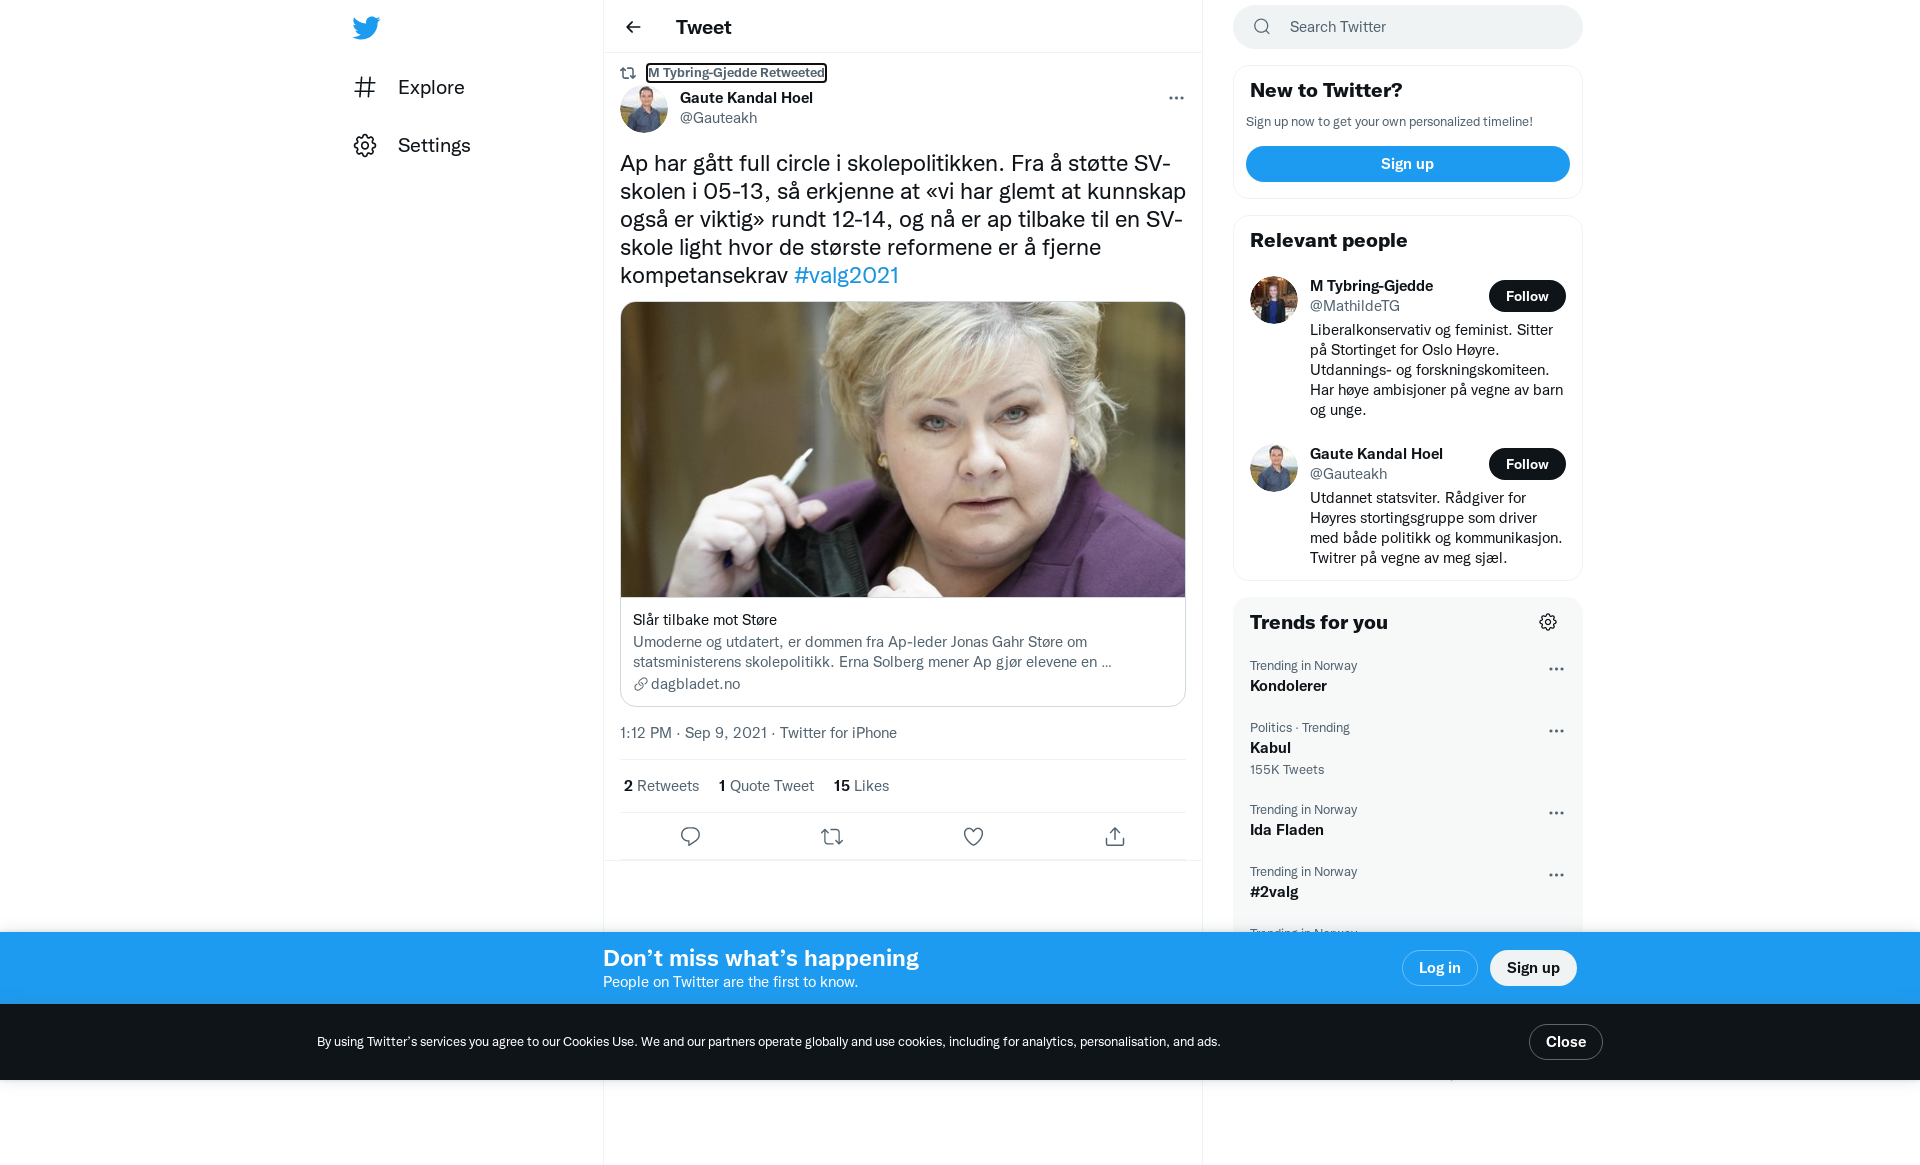Open the Explore hashtag icon
This screenshot has height=1165, width=1920.
[x=365, y=87]
